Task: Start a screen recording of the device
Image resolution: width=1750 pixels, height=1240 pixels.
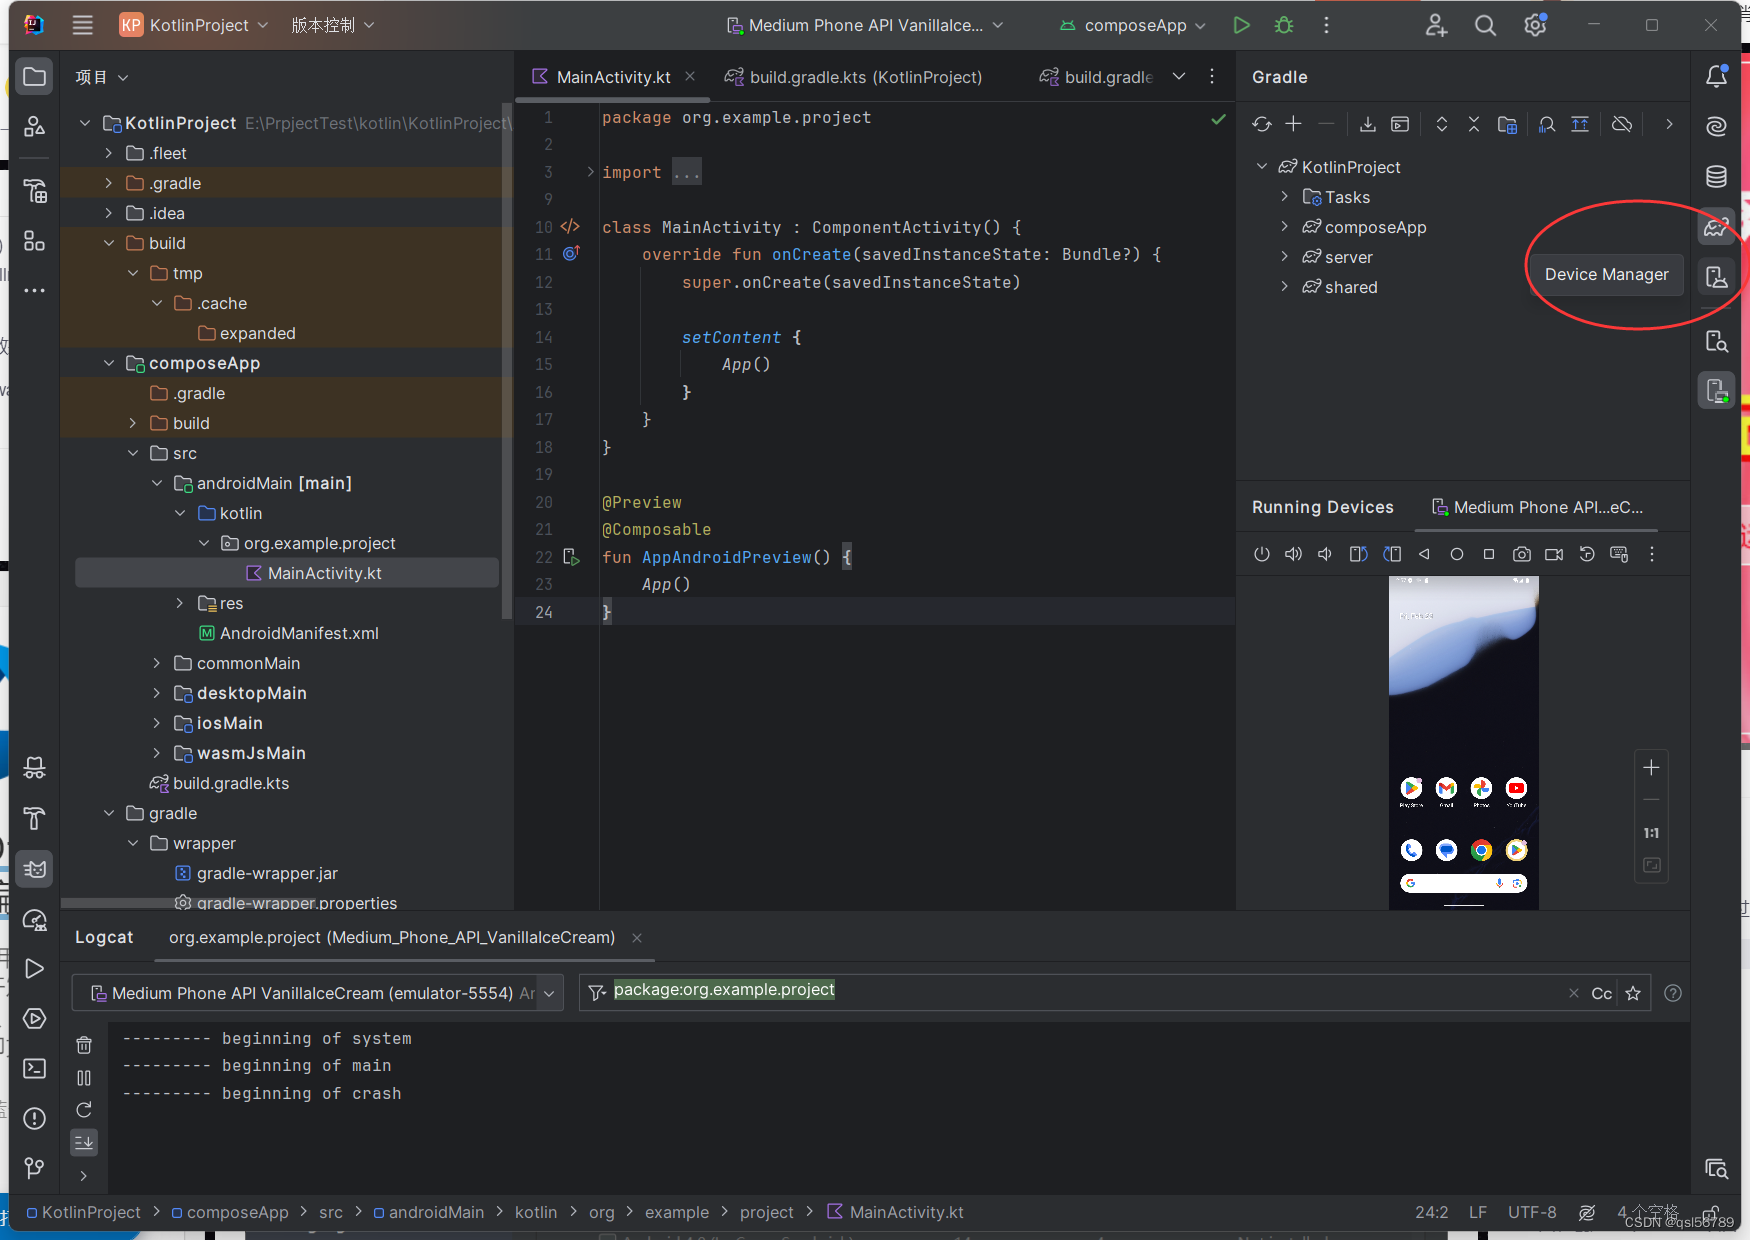Action: point(1554,554)
